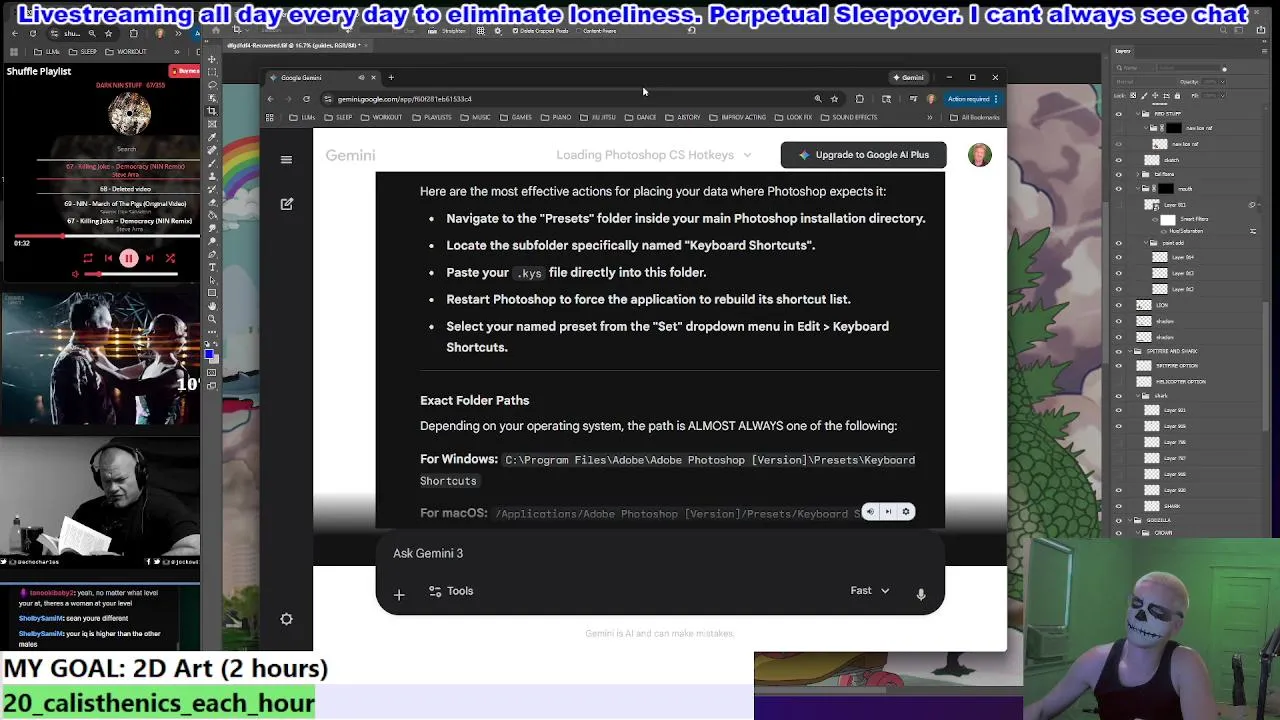Bookmark this page with the star icon
The image size is (1280, 720).
[x=834, y=99]
